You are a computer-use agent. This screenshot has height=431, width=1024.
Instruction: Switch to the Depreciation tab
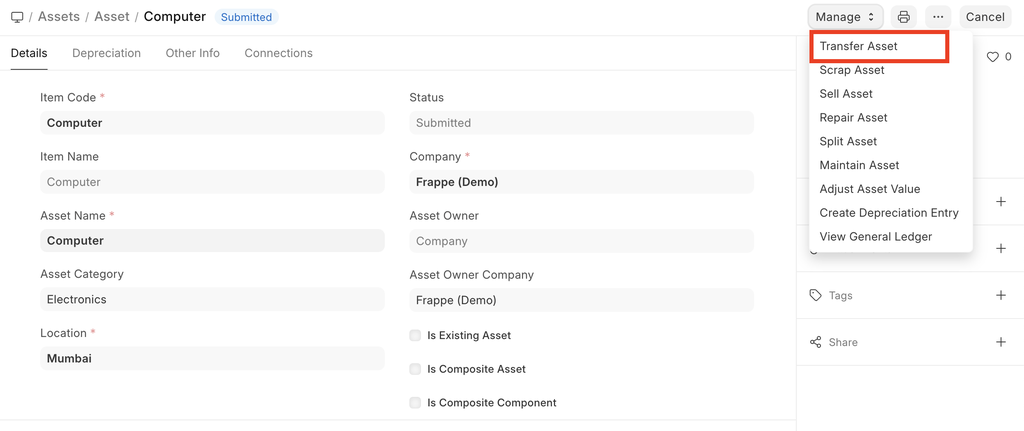[106, 53]
